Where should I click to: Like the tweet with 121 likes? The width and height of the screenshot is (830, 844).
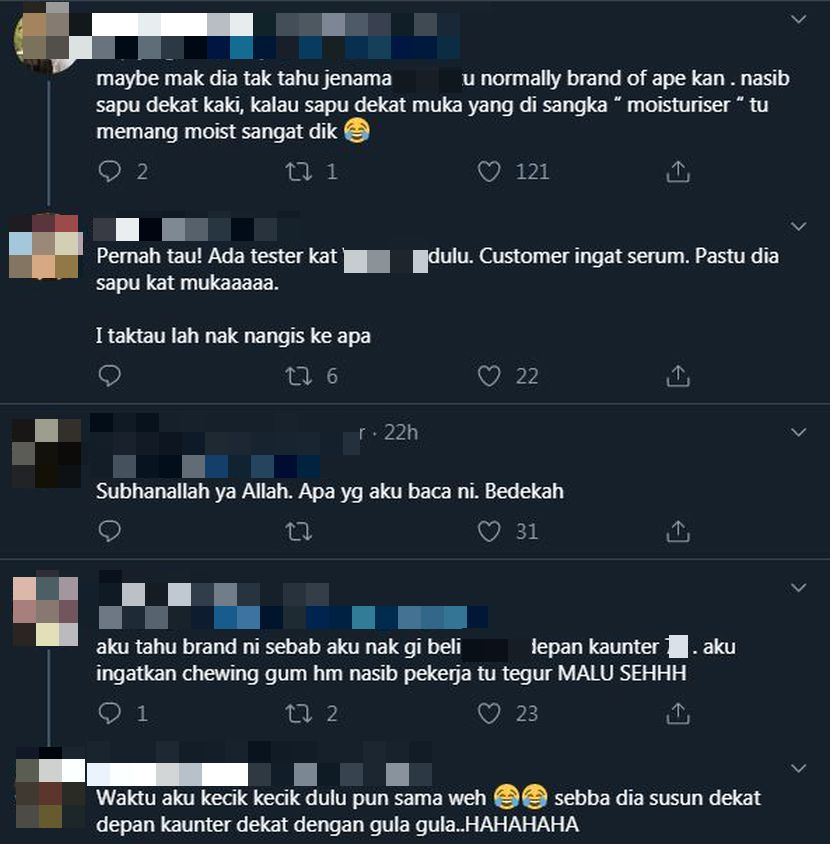click(489, 172)
